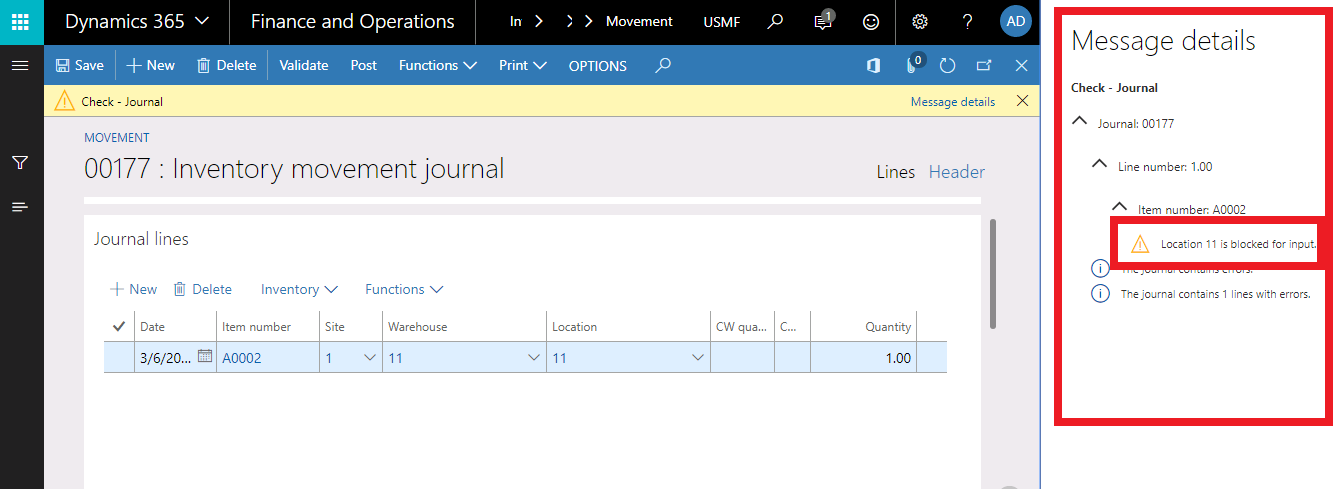Open the Print dropdown menu

click(523, 65)
